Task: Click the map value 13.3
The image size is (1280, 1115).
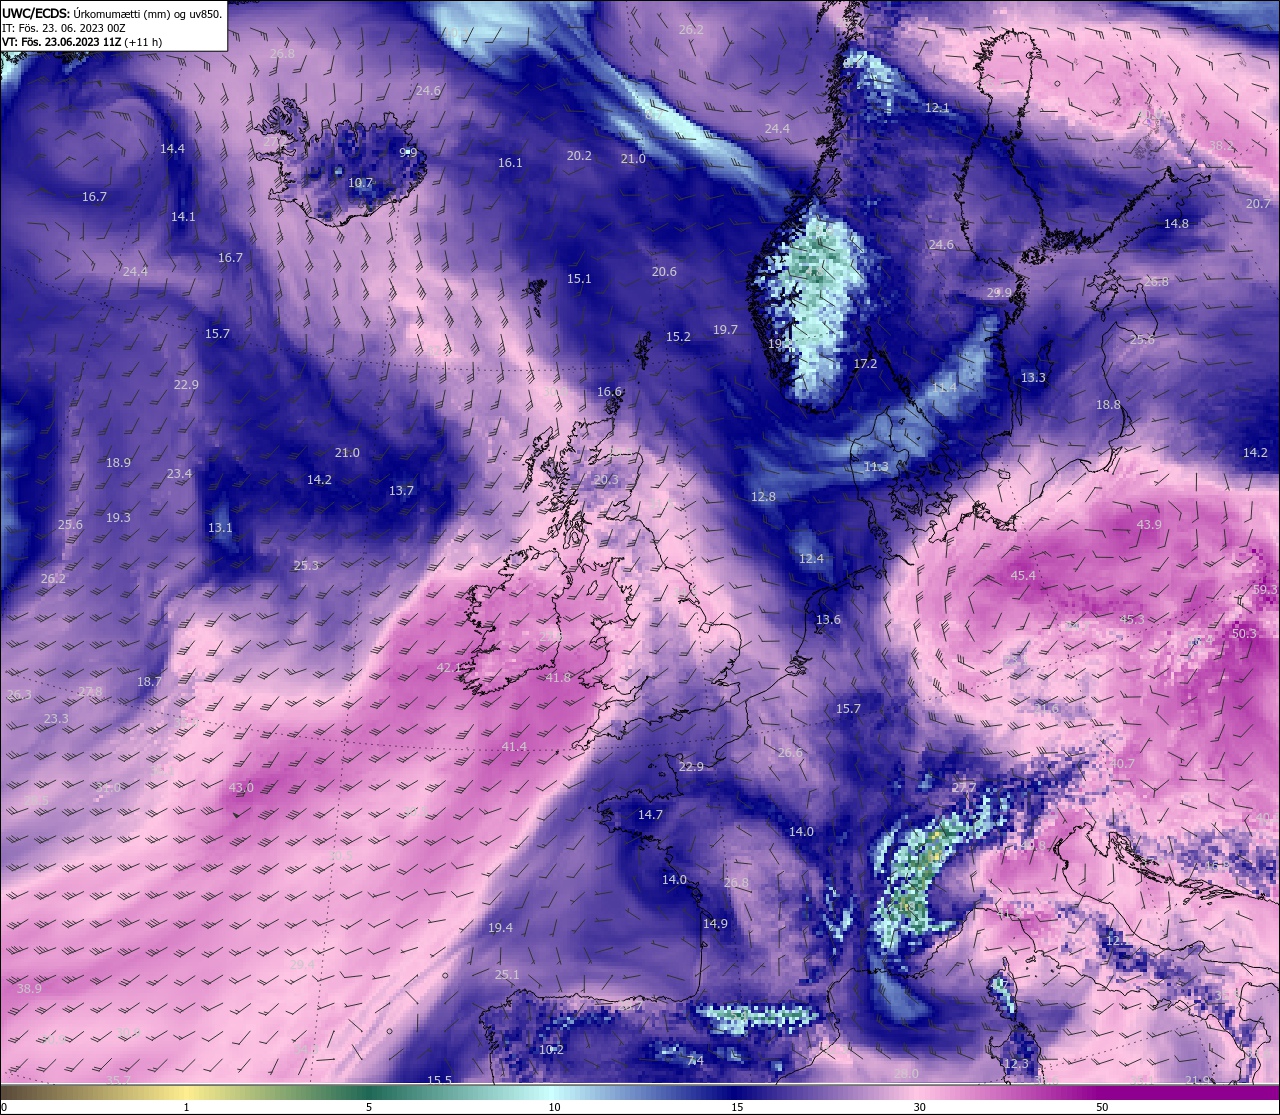Action: [1033, 377]
